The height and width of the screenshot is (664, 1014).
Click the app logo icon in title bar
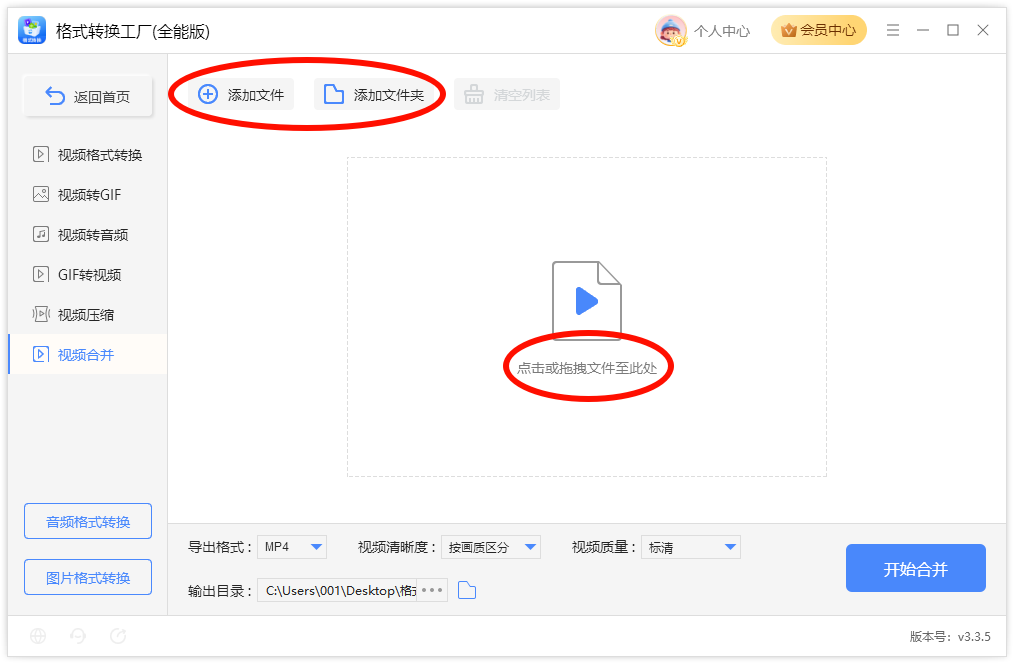tap(32, 30)
